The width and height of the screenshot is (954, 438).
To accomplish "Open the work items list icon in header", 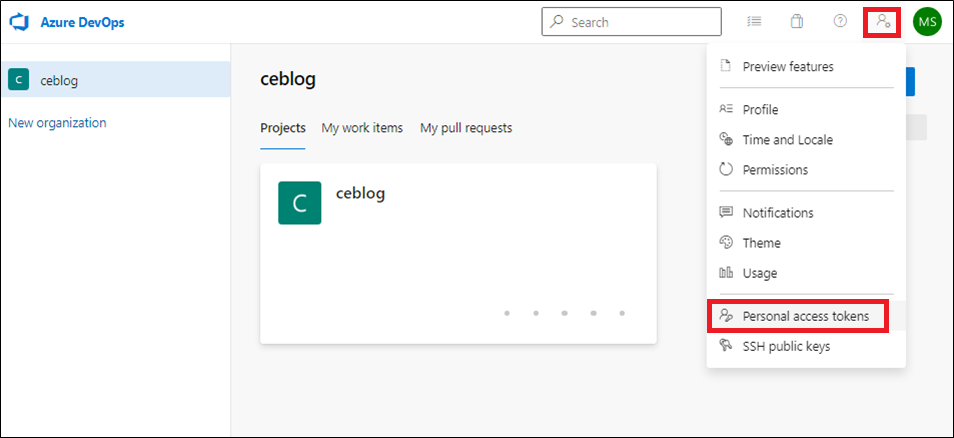I will (754, 22).
